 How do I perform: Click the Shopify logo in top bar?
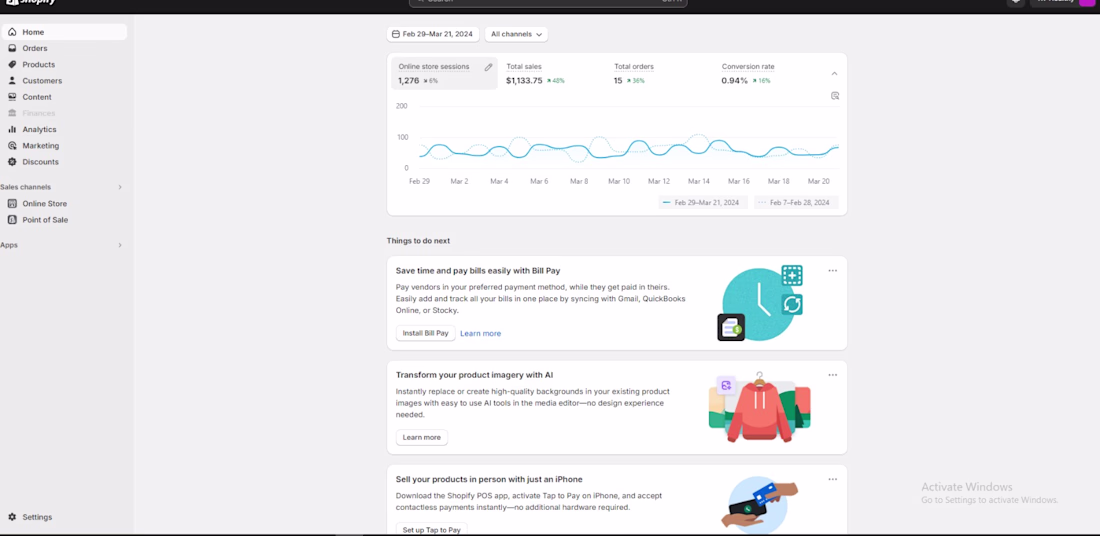tap(32, 3)
